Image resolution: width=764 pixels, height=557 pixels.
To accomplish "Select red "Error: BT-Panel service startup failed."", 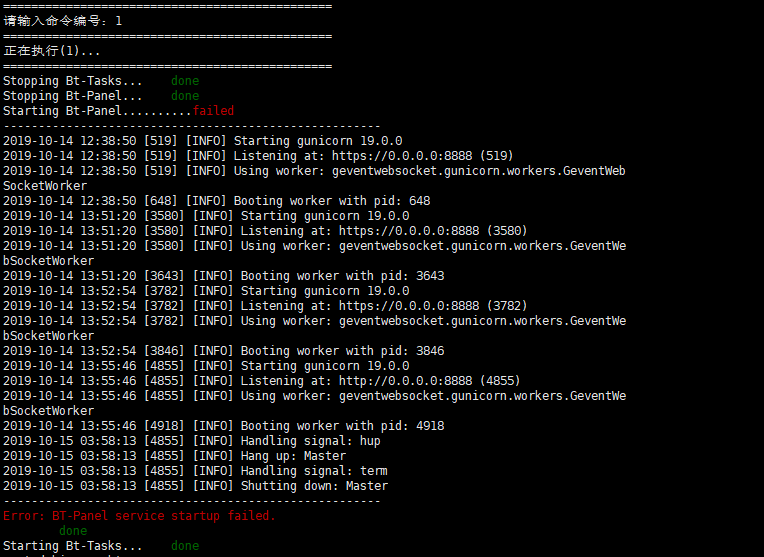I will click(x=139, y=516).
